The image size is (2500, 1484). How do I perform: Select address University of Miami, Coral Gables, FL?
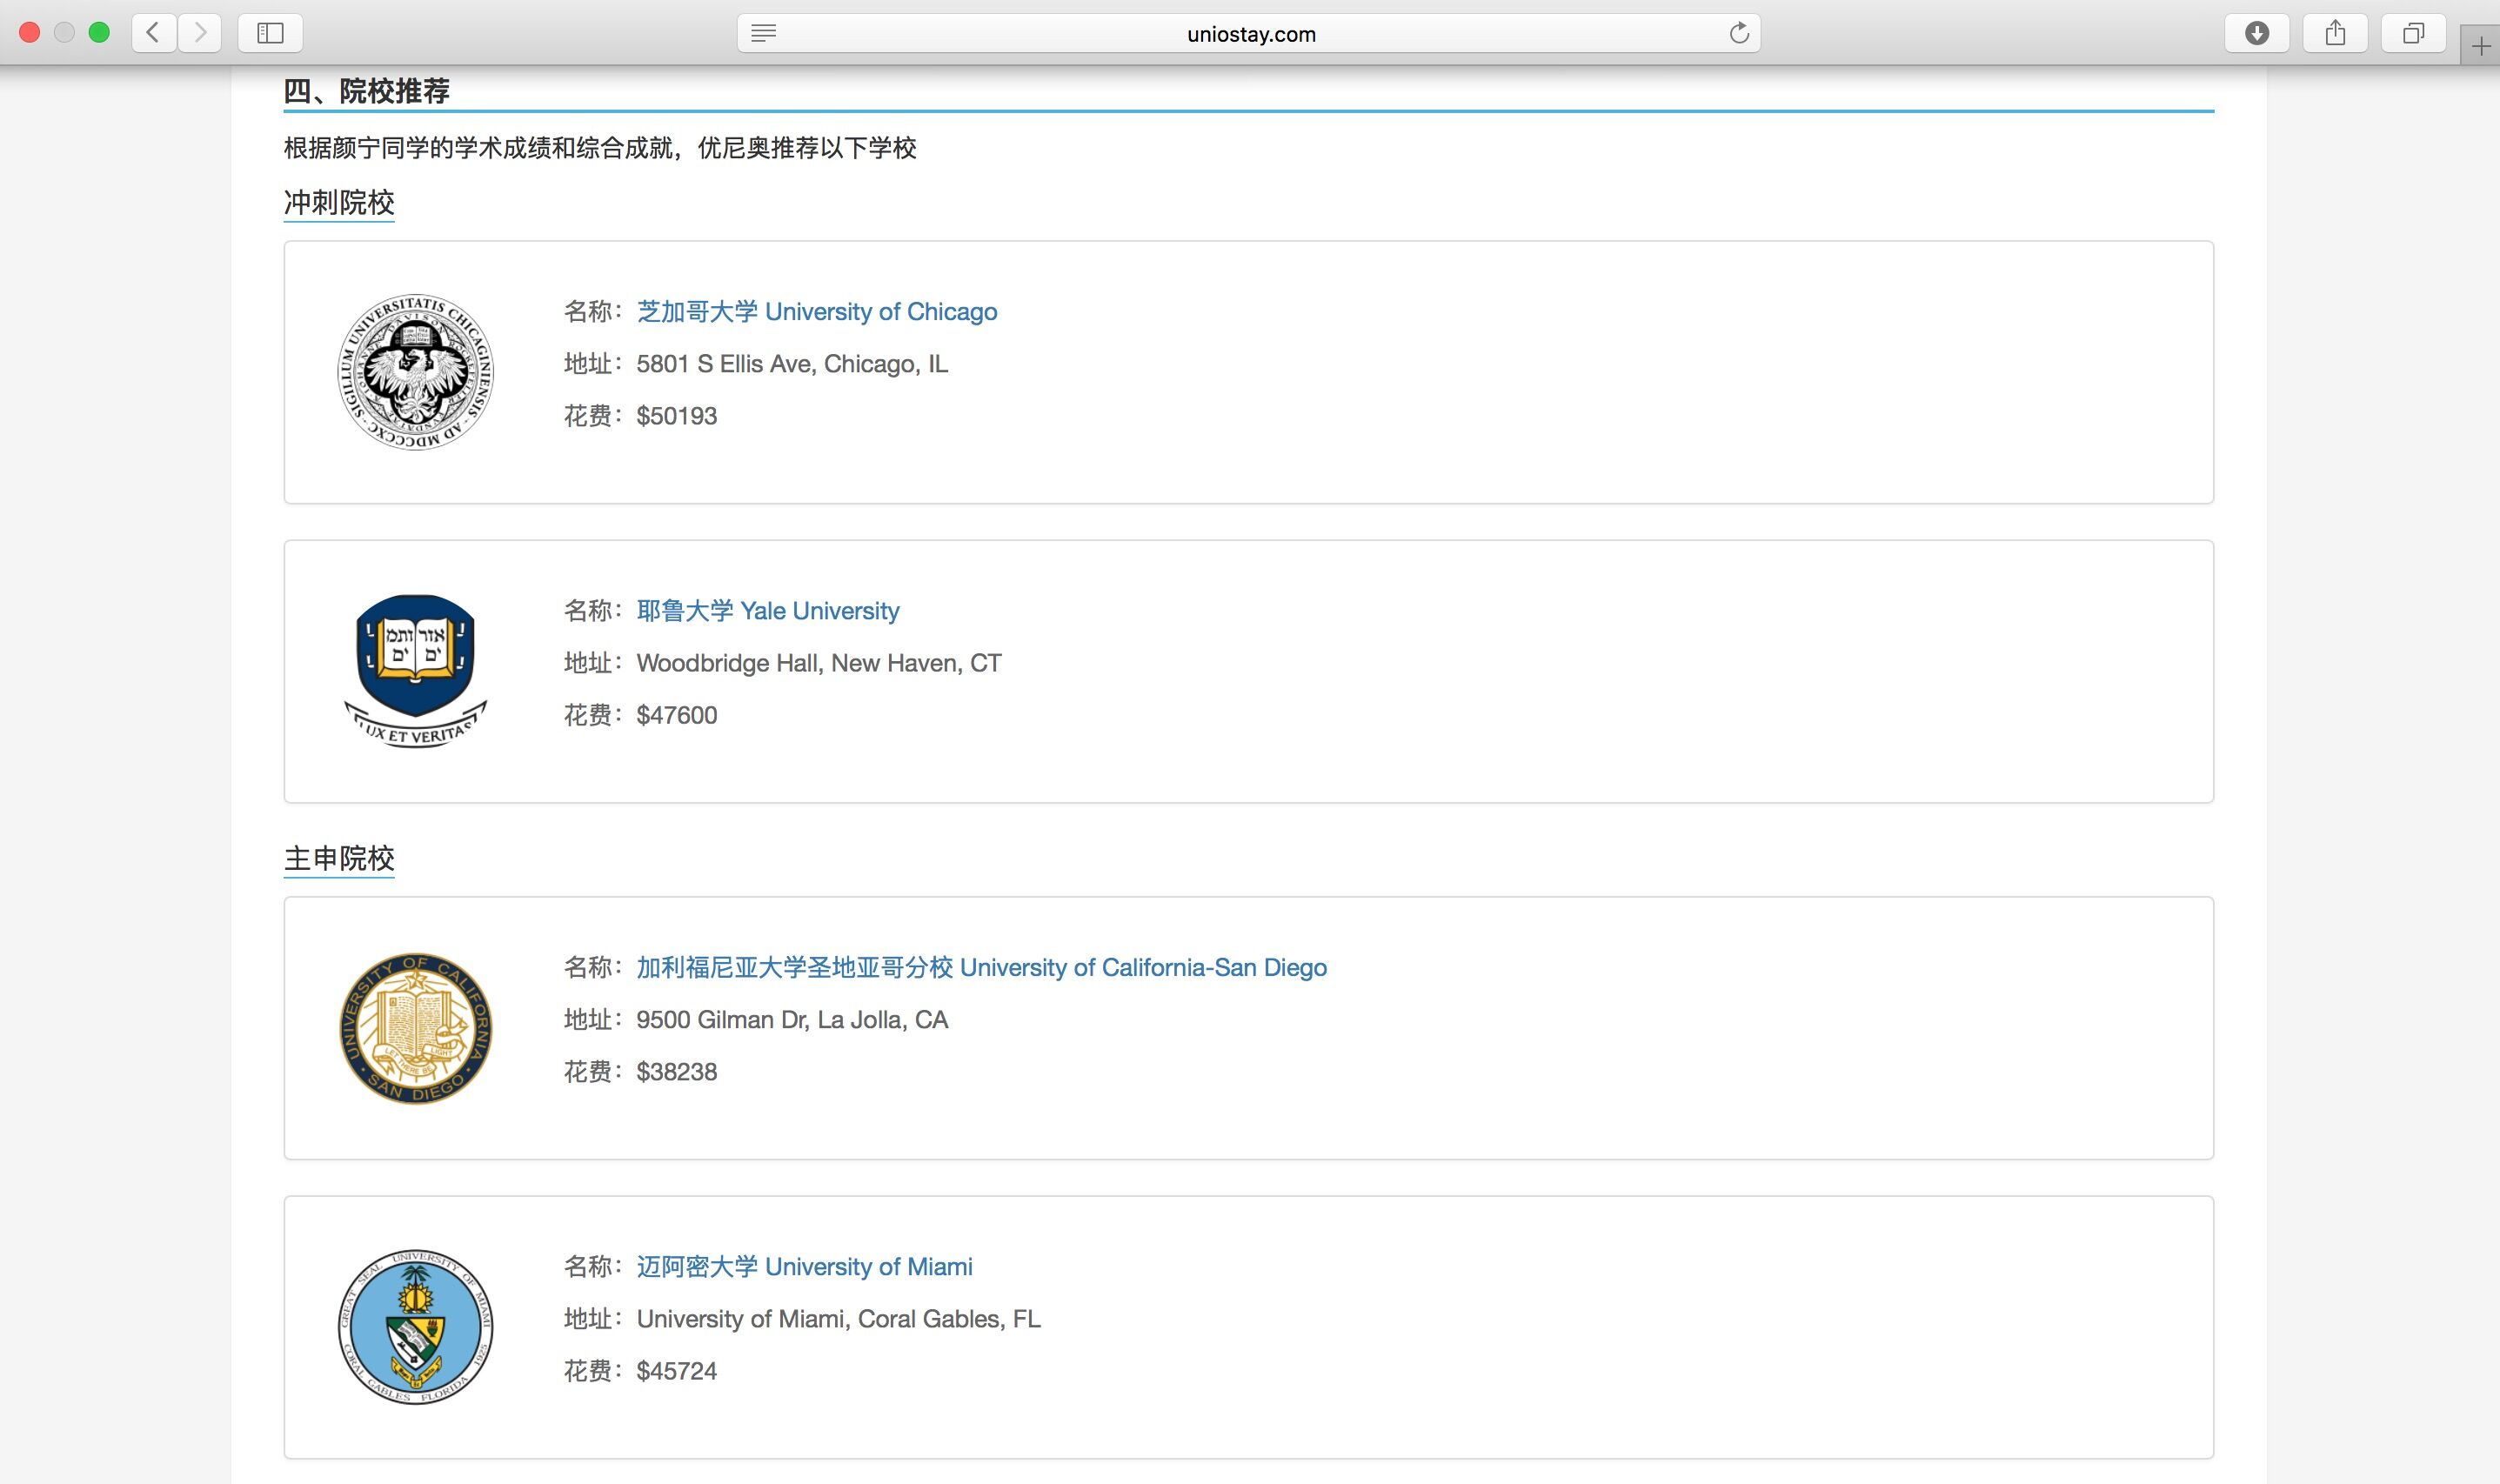click(838, 1319)
